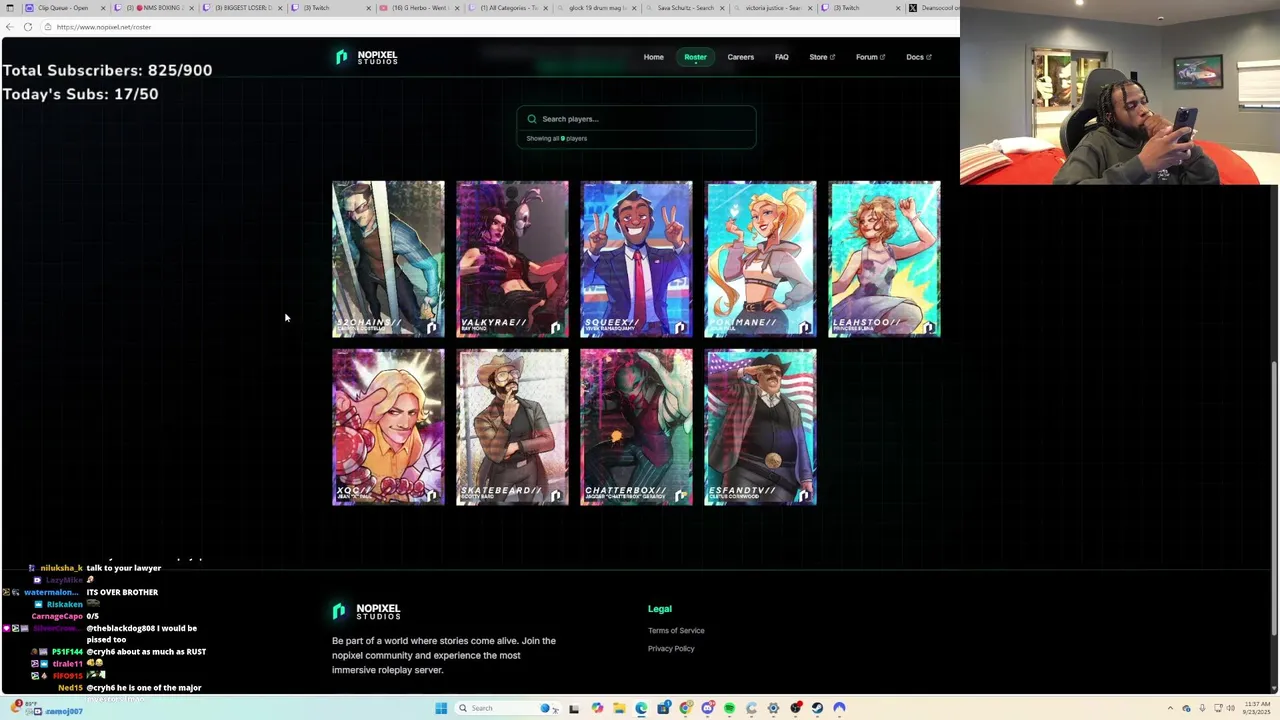Close the G Herbo YouTube tab

coord(457,8)
